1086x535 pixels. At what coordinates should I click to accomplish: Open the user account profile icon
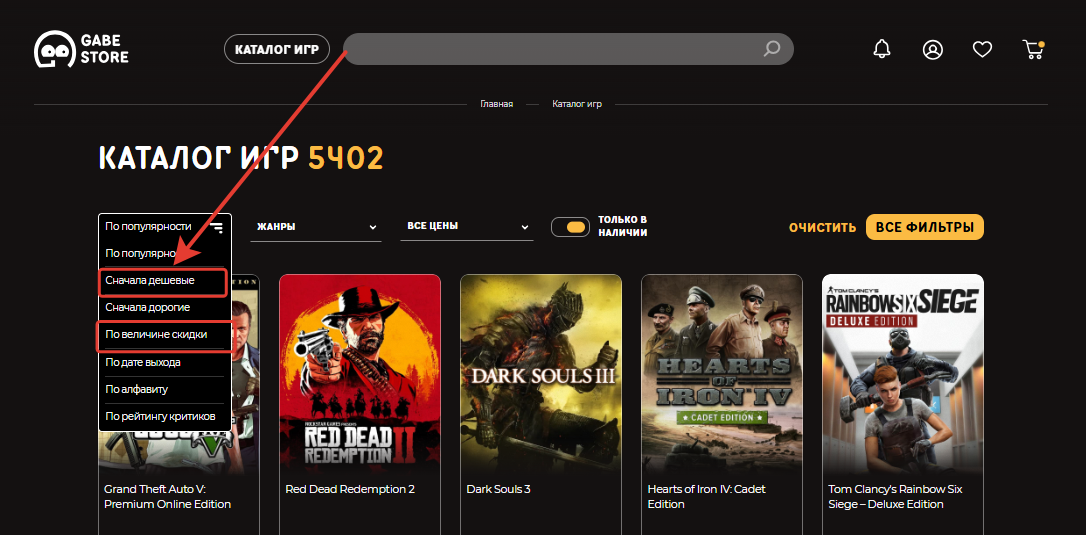tap(933, 49)
